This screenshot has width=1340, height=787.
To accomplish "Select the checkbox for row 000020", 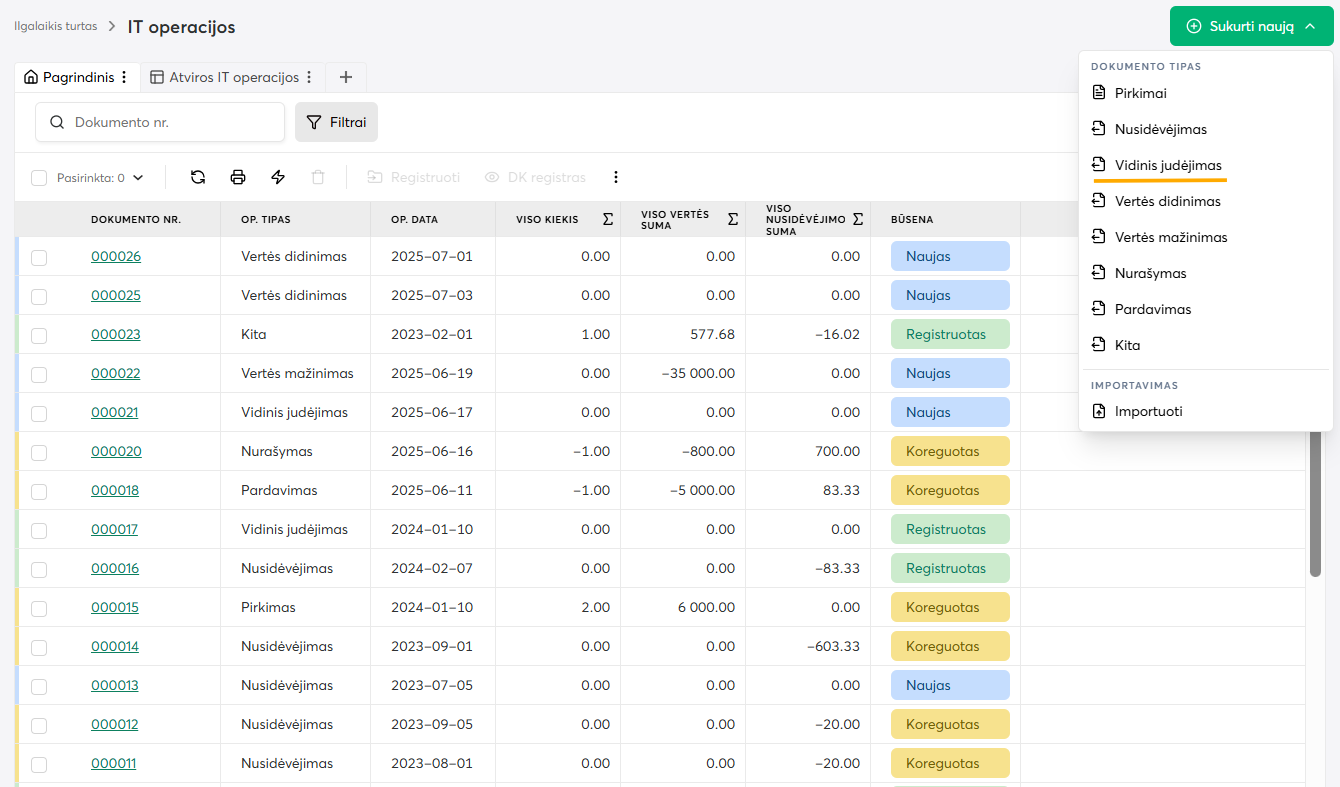I will coord(39,452).
